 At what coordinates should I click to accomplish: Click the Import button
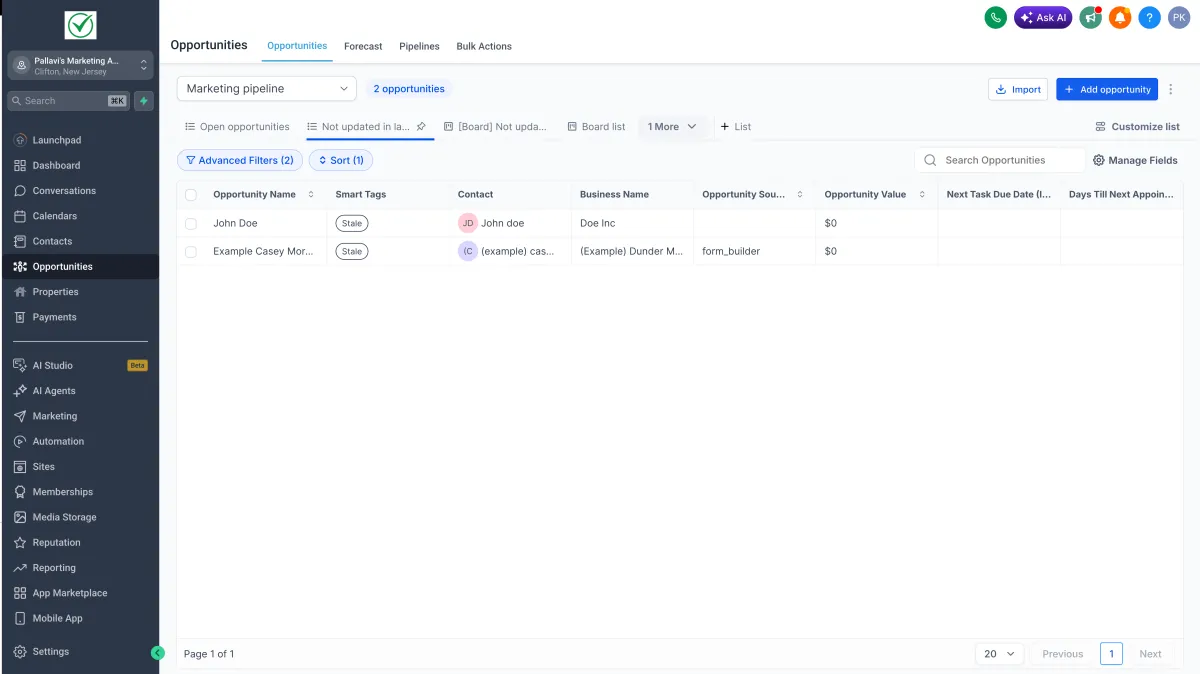coord(1018,89)
